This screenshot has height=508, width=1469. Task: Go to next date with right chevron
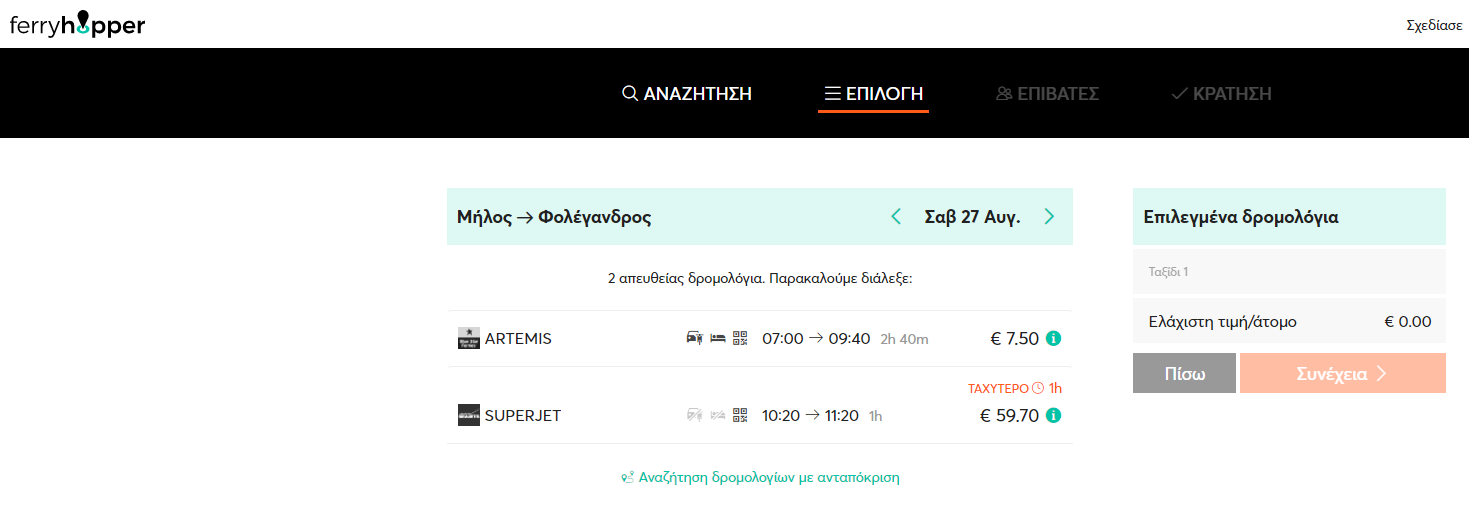(1049, 216)
